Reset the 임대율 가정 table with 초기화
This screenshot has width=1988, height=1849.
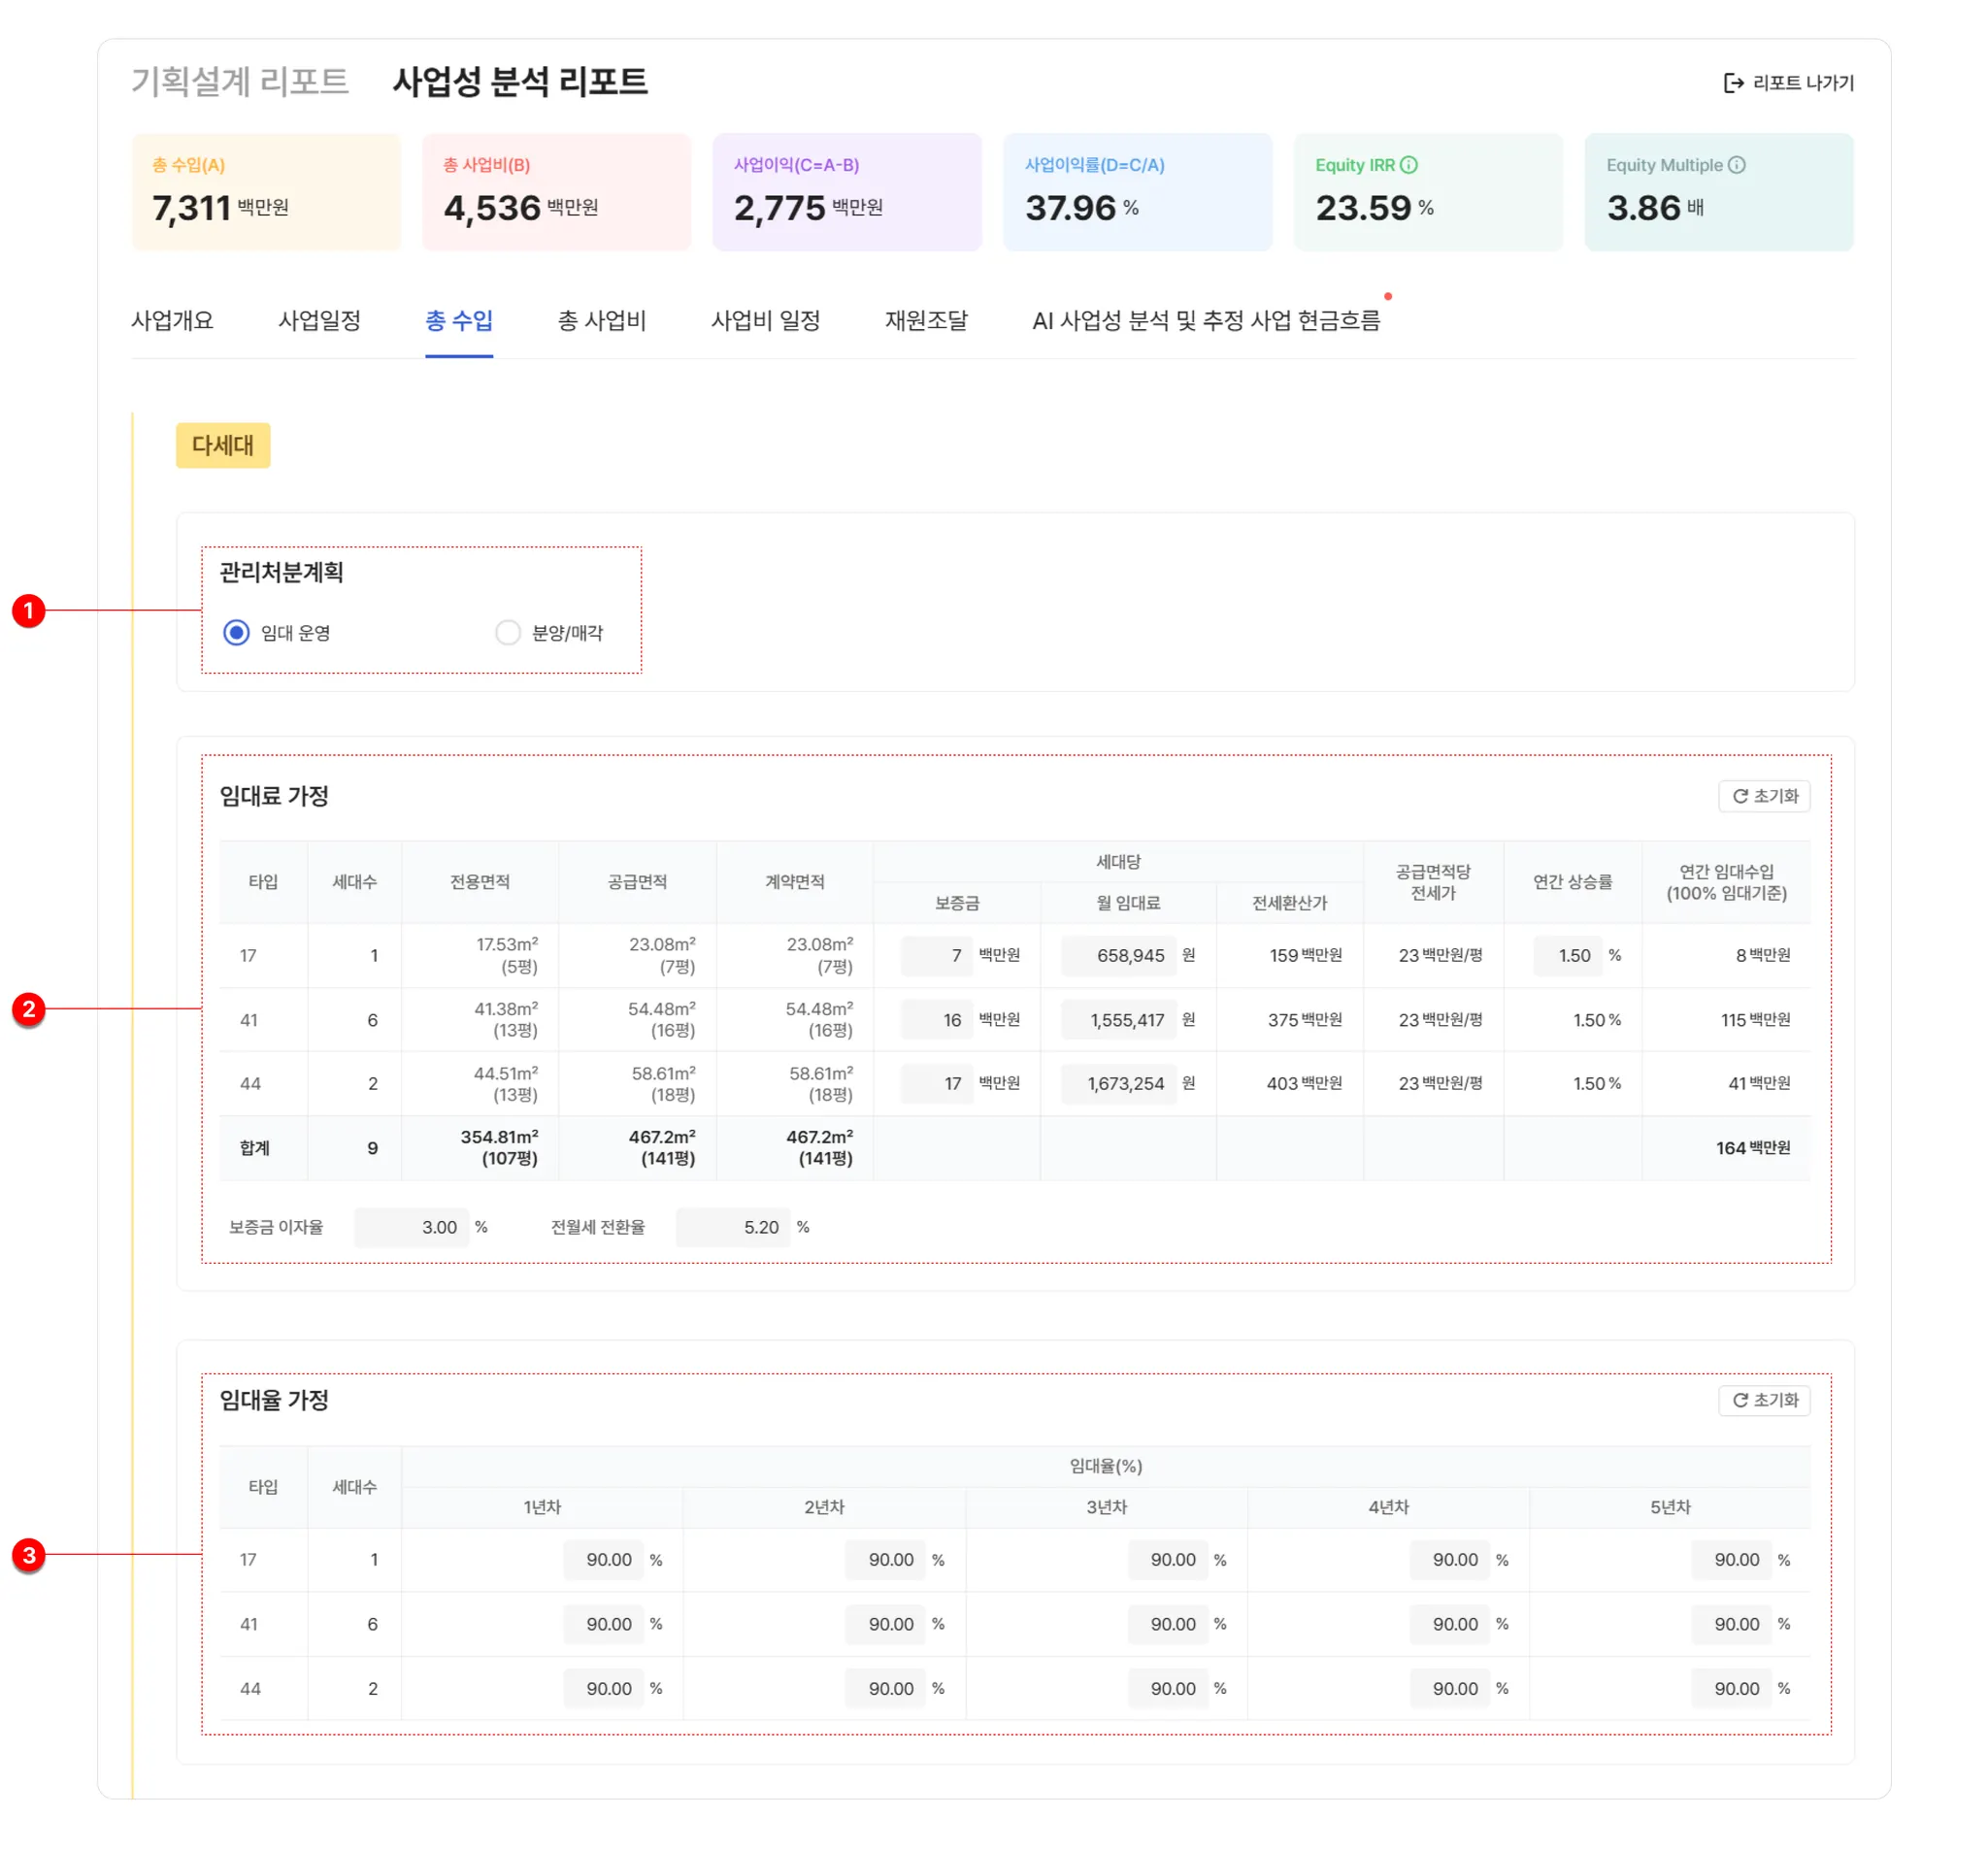(x=1764, y=1400)
